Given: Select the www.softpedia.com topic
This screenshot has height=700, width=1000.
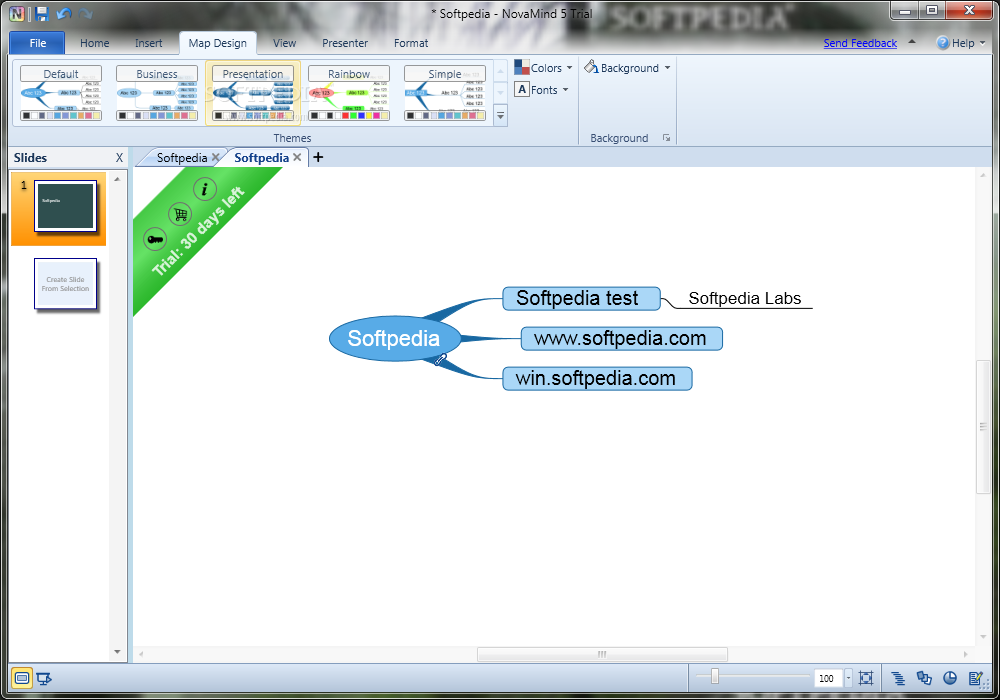Looking at the screenshot, I should pyautogui.click(x=621, y=339).
